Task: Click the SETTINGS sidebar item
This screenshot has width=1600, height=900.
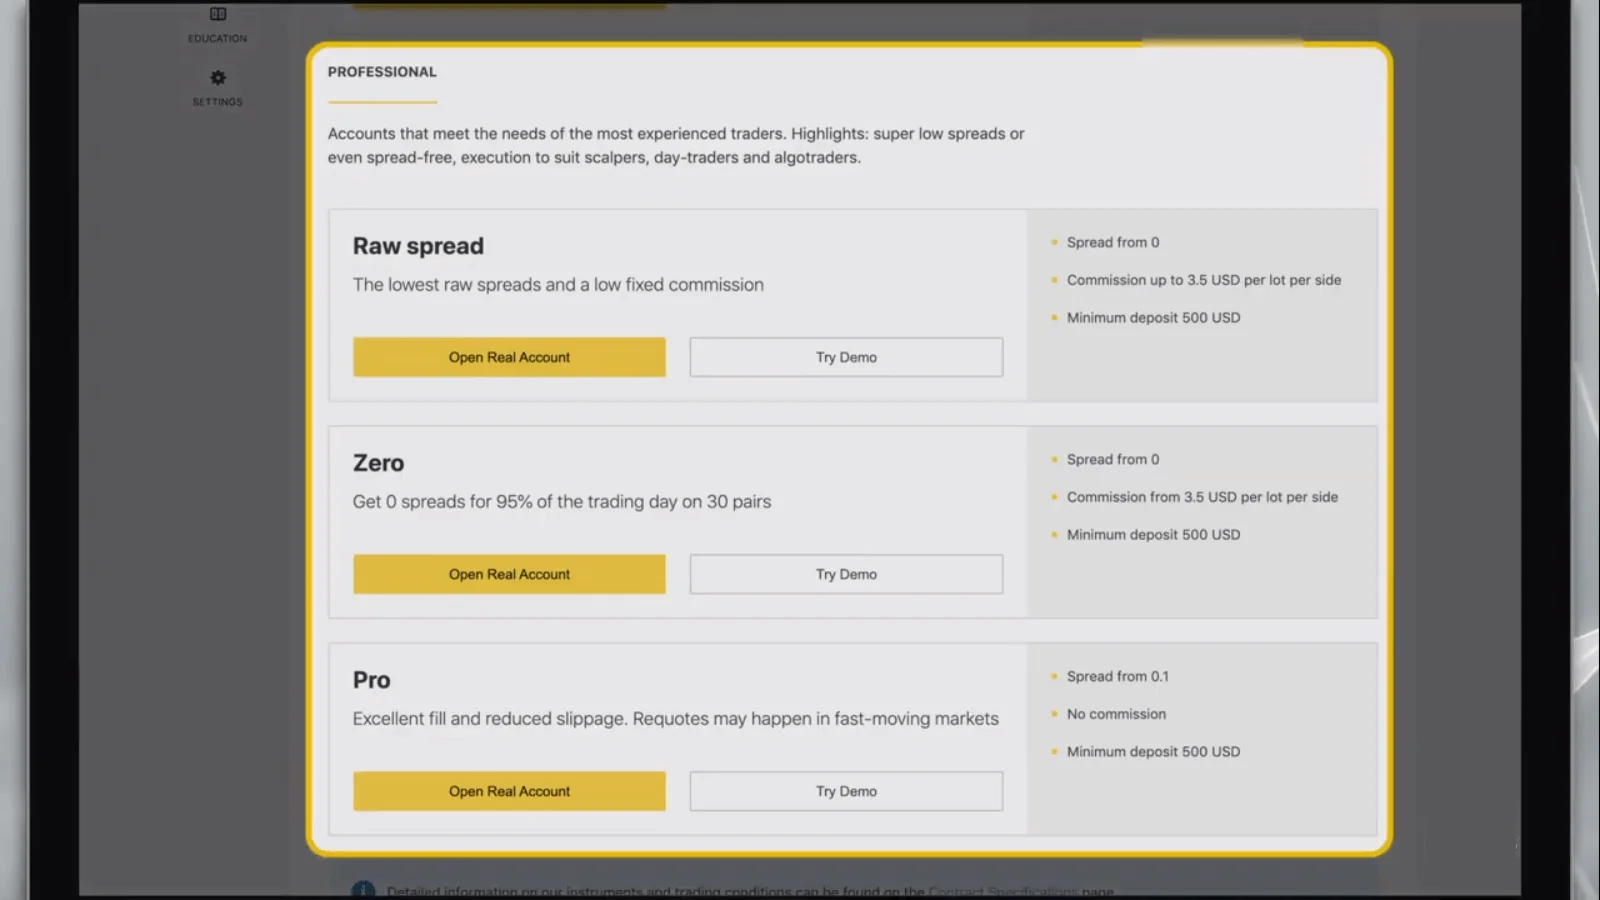Action: [217, 101]
